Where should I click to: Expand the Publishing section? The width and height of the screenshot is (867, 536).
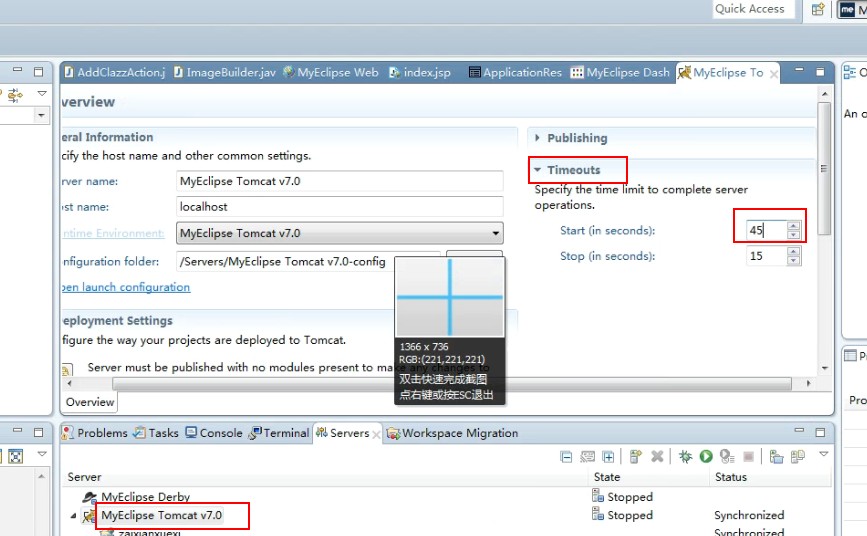click(x=537, y=138)
